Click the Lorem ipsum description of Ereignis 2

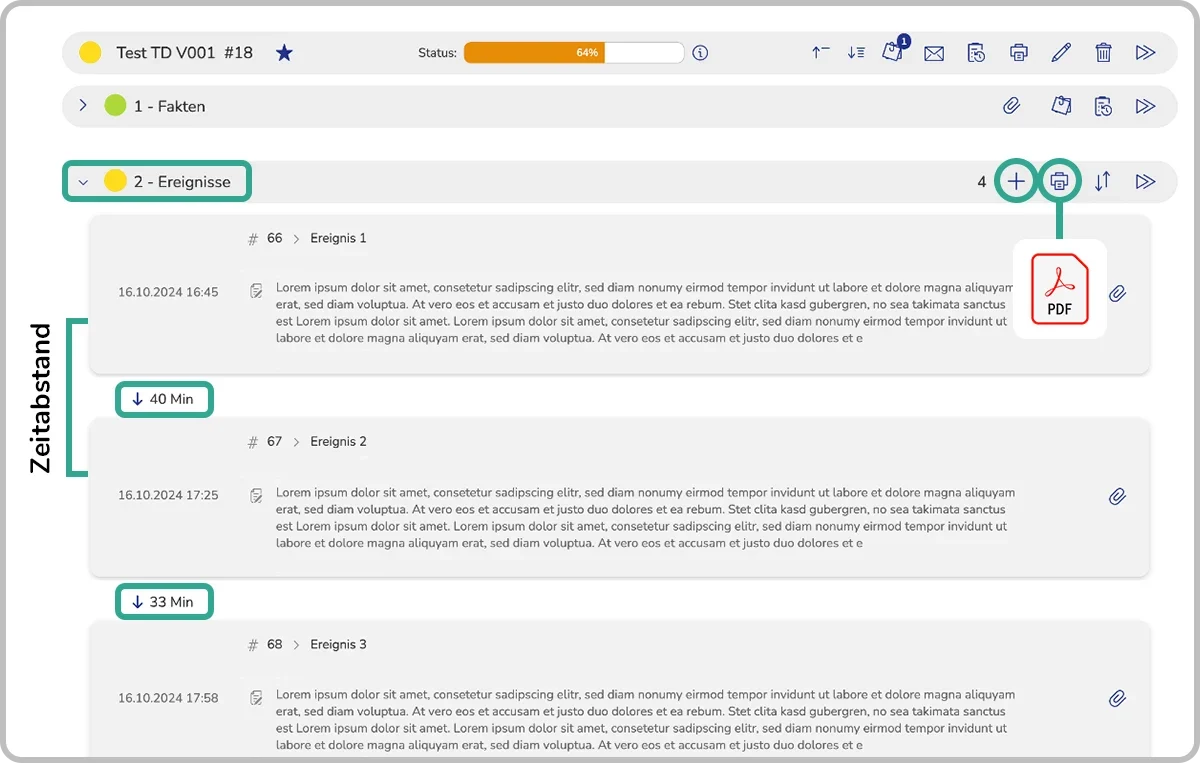646,518
